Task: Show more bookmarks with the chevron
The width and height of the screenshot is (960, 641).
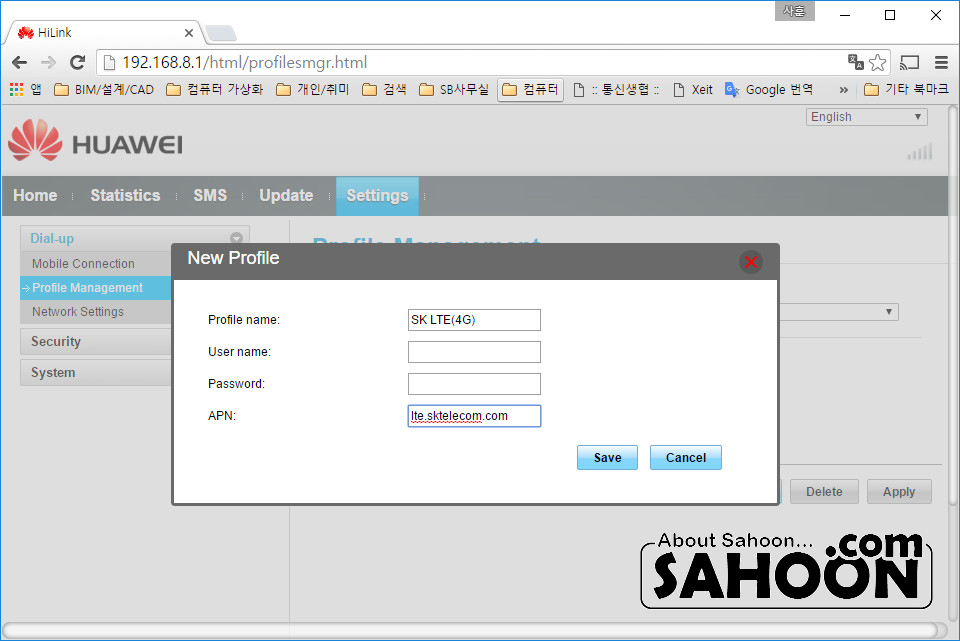Action: pyautogui.click(x=844, y=90)
